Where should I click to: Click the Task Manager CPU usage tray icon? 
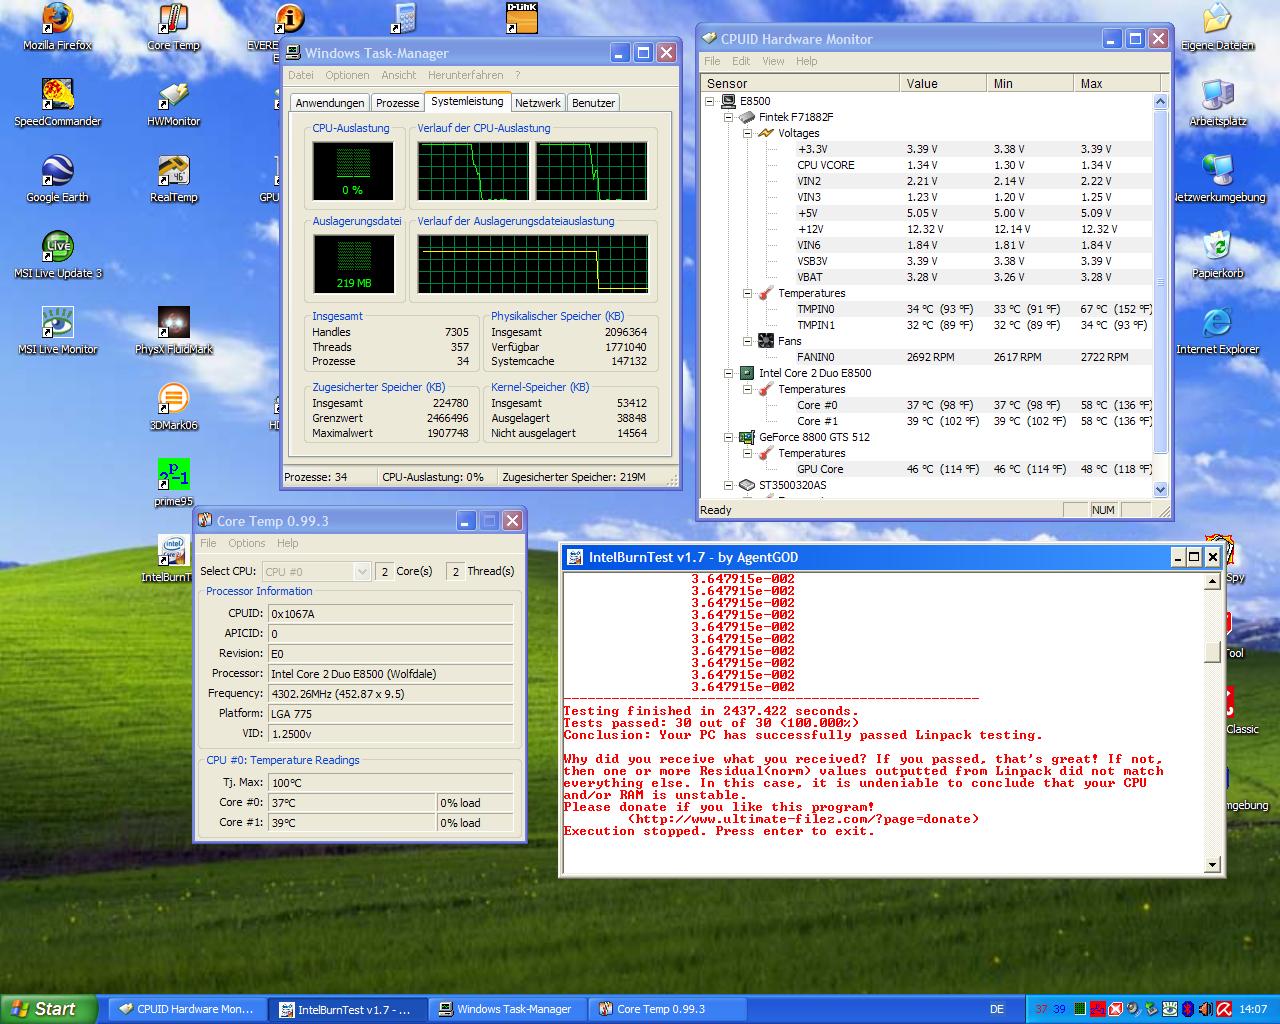[x=1080, y=1009]
